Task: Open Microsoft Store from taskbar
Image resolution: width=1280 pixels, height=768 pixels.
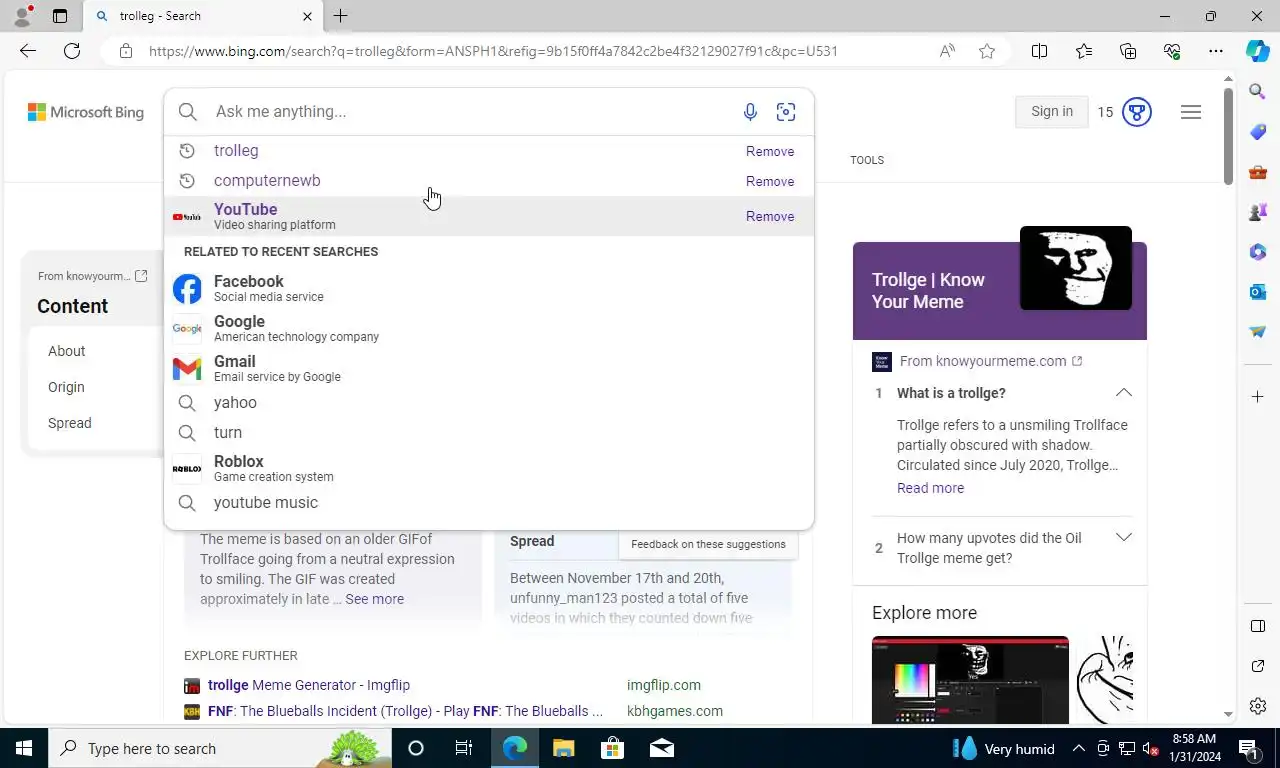Action: [612, 748]
